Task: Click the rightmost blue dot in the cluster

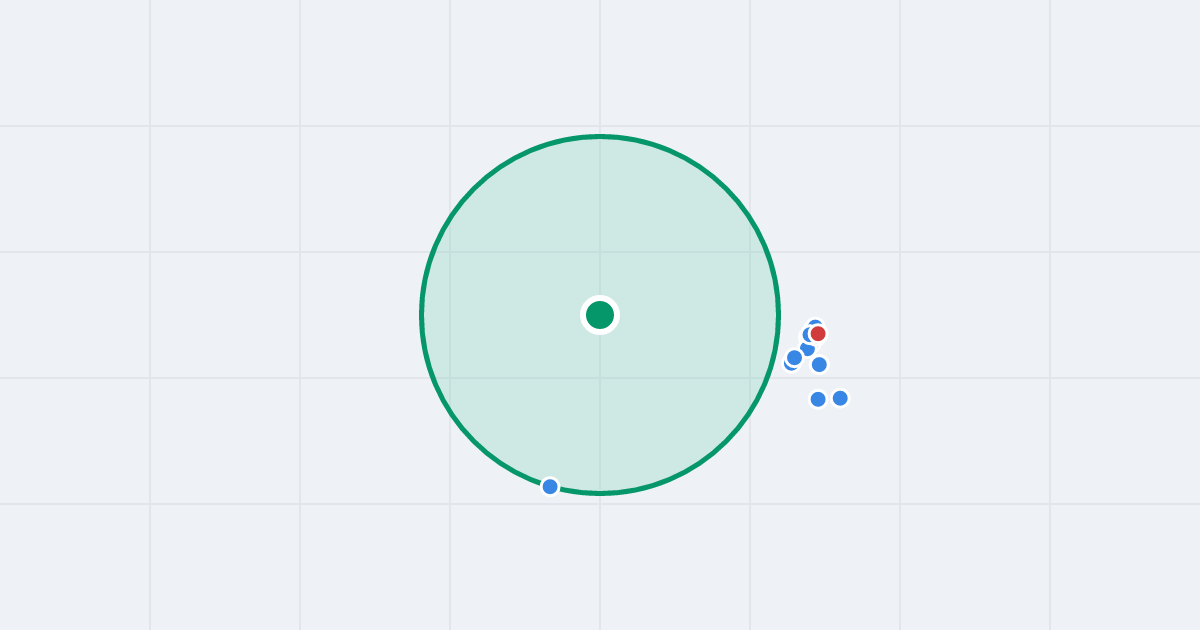Action: pyautogui.click(x=840, y=398)
